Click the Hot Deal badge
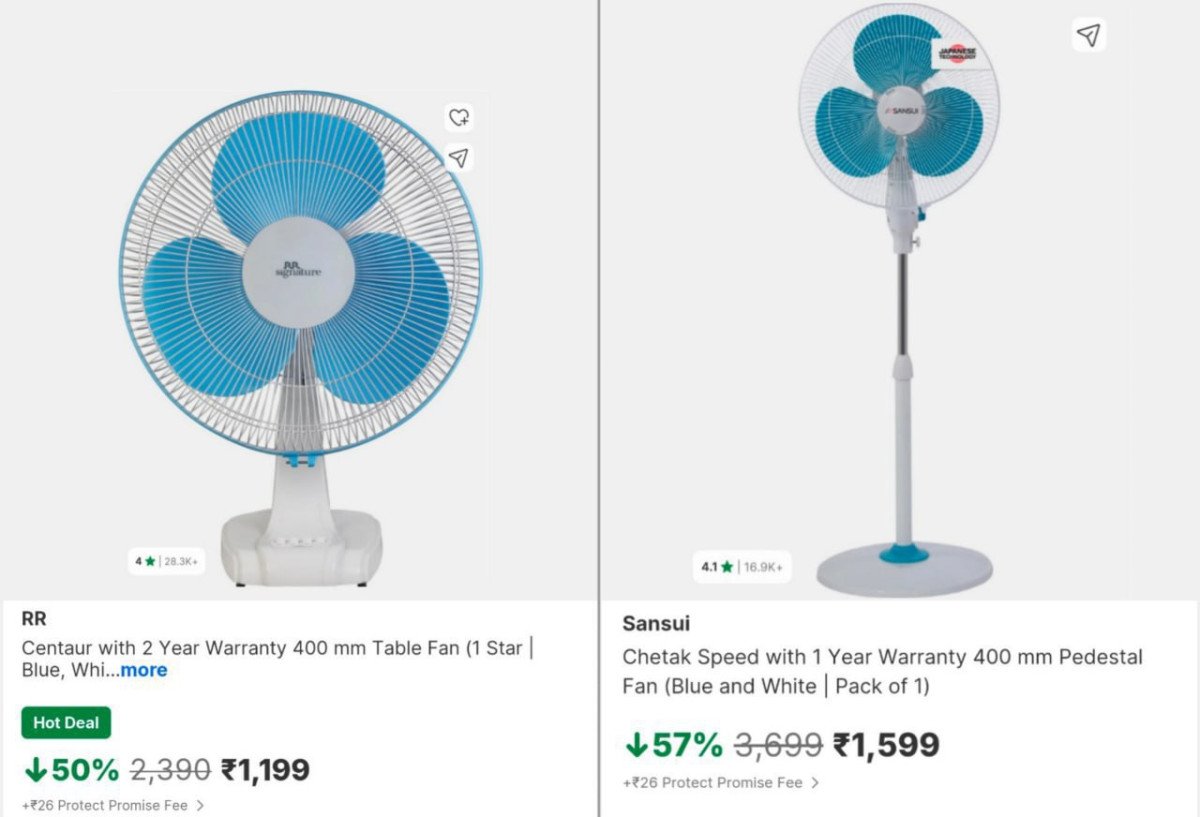This screenshot has width=1200, height=817. point(66,722)
